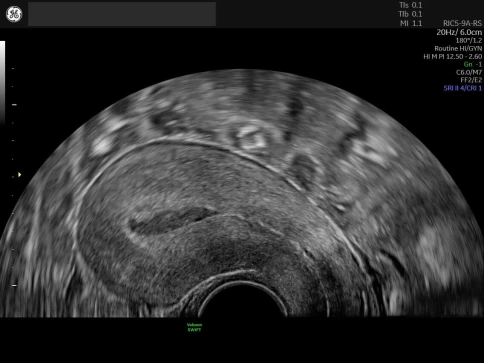This screenshot has width=484, height=363.
Task: Click the blue 'SRI II 4/CRI 1' label
Action: (x=463, y=88)
